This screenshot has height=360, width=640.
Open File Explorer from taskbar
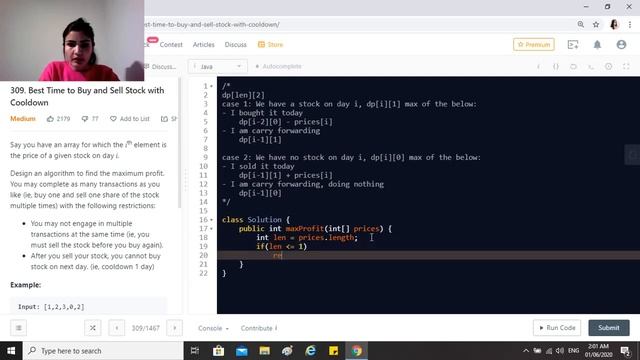click(x=264, y=351)
